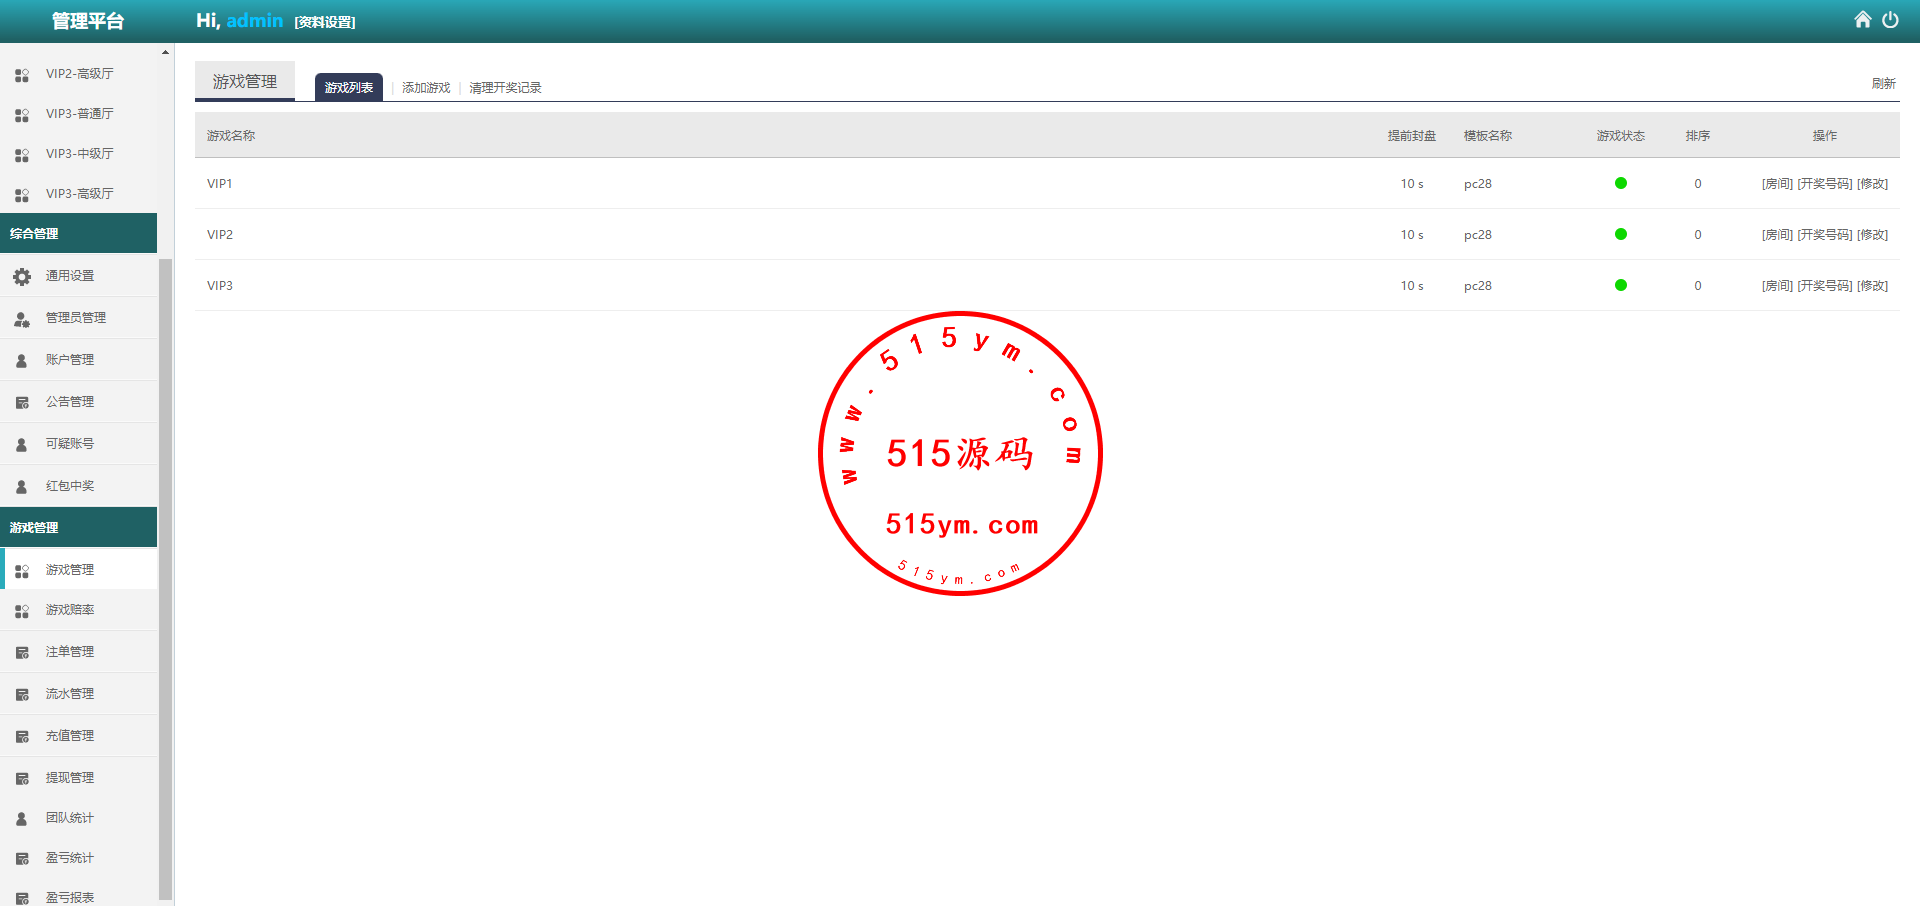Toggle the green status dot for VIP3
Screen dimensions: 1920x906
click(x=1620, y=285)
